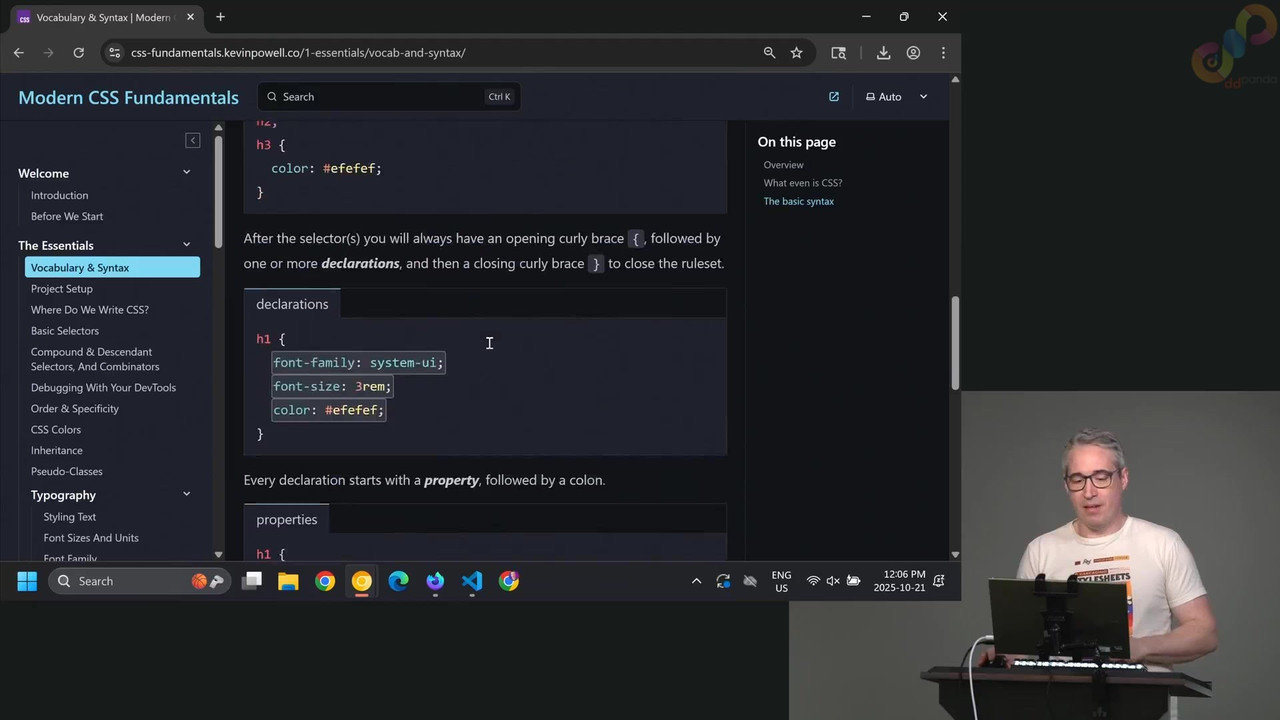
Task: Open the Windows Start menu
Action: tap(27, 581)
